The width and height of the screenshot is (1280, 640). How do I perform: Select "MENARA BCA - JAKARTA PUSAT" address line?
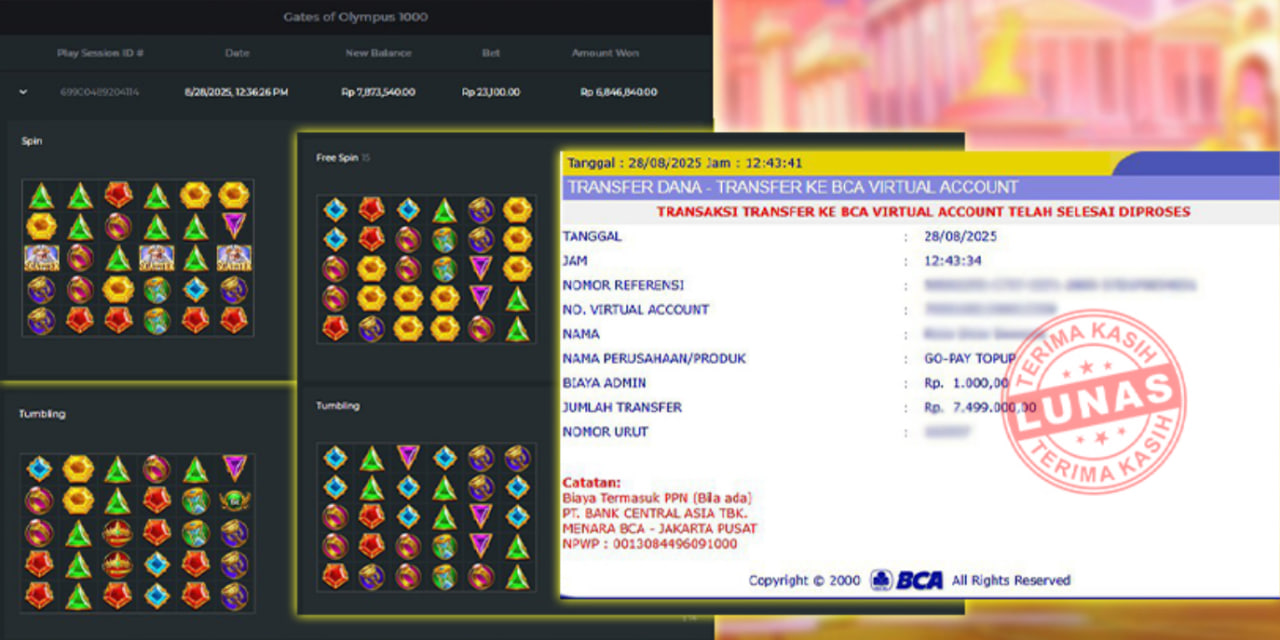(659, 529)
